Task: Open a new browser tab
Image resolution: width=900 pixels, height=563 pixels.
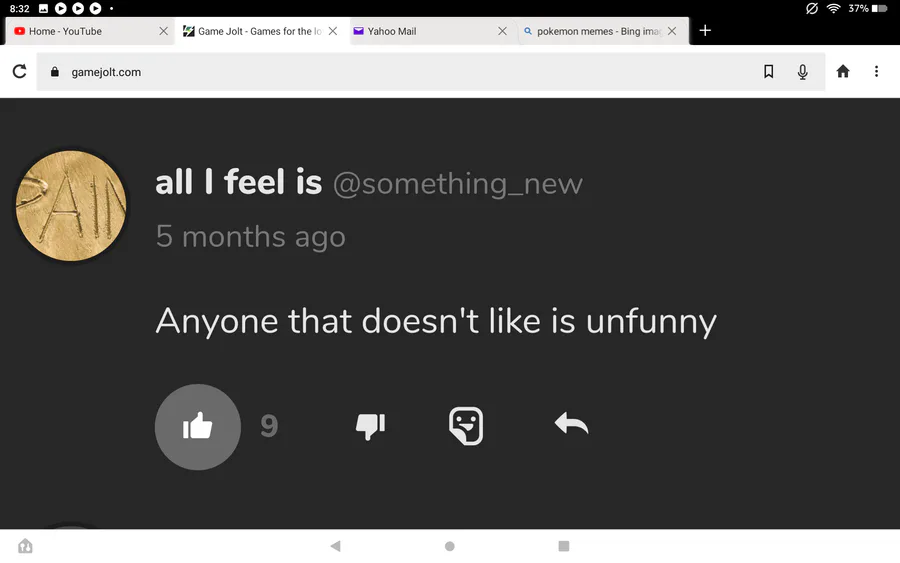Action: 705,31
